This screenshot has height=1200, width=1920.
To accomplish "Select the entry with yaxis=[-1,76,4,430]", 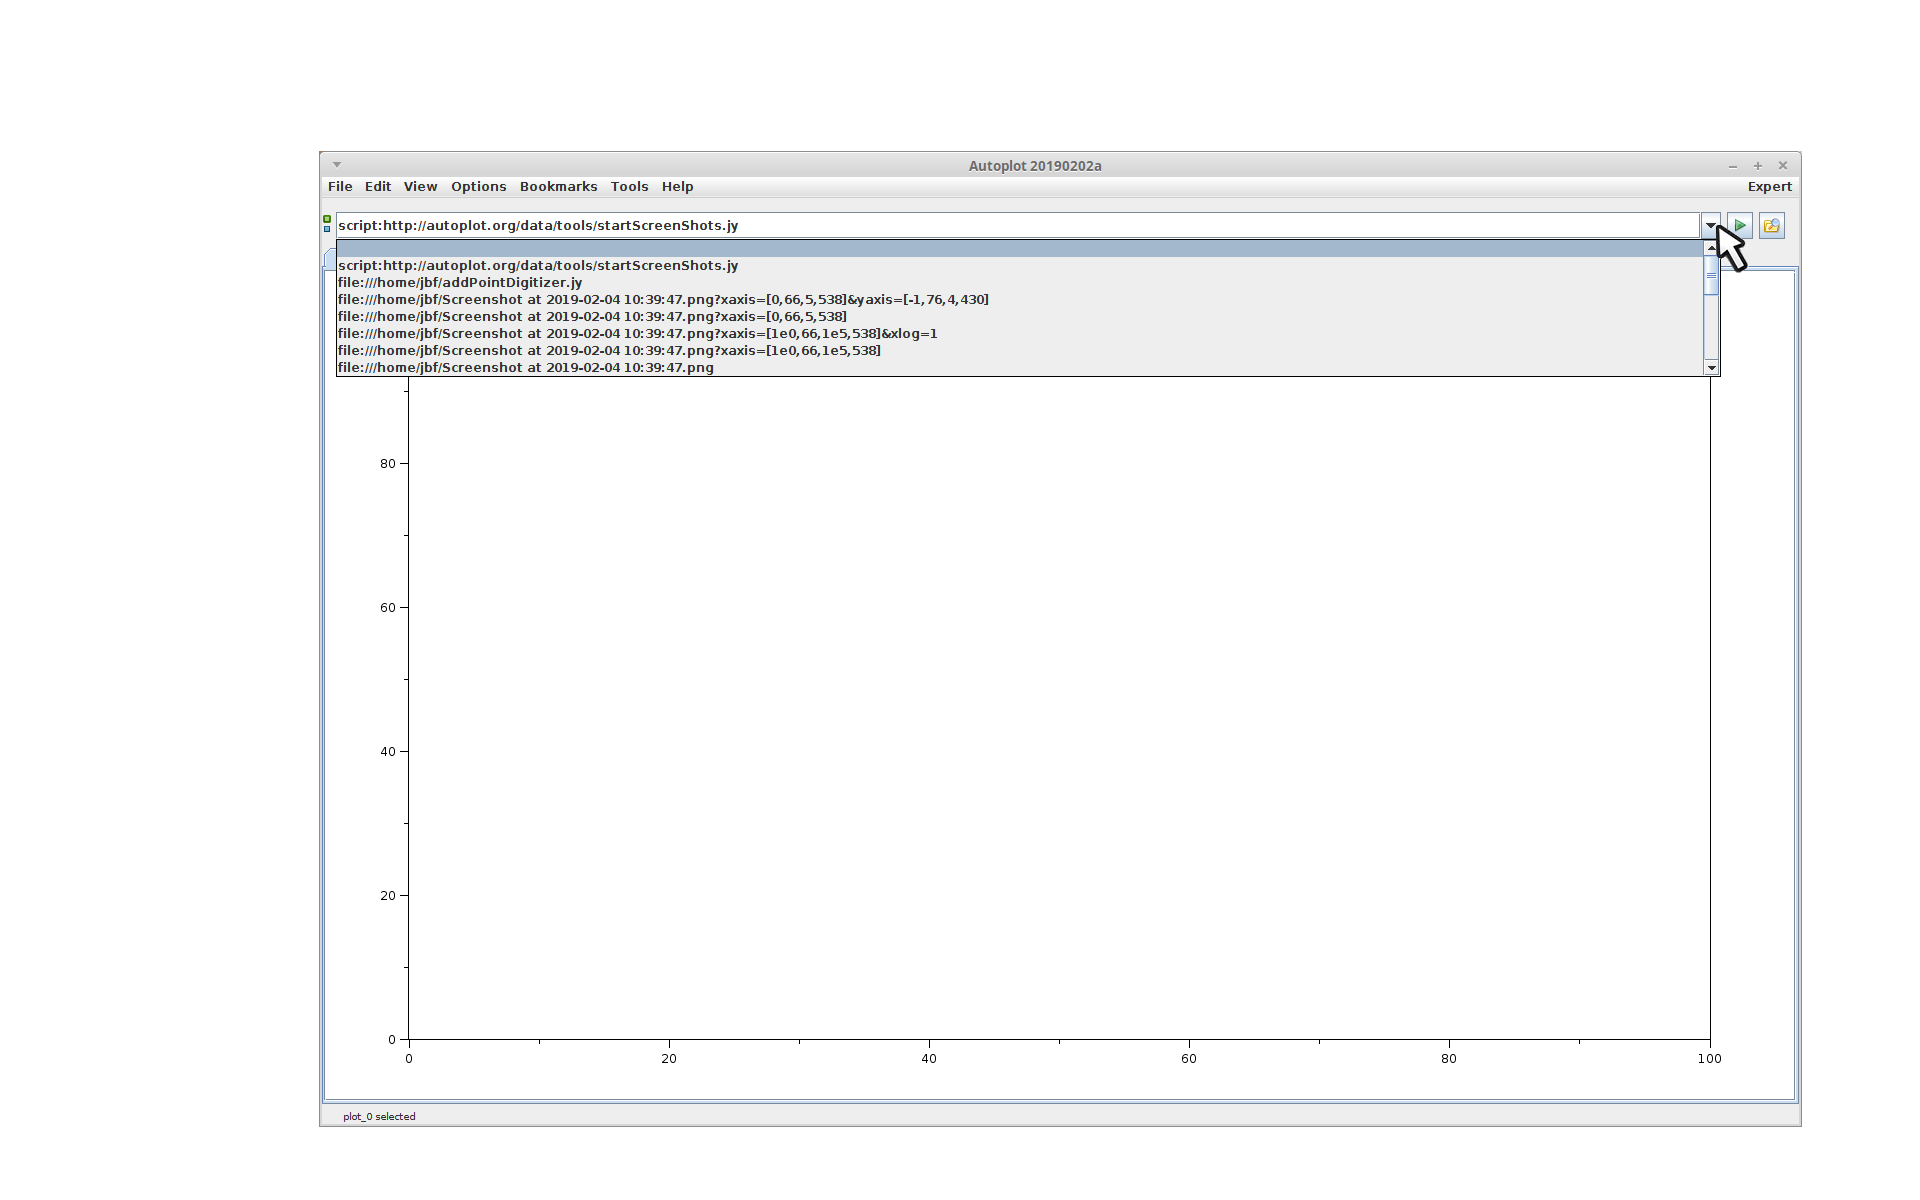I will point(1020,300).
